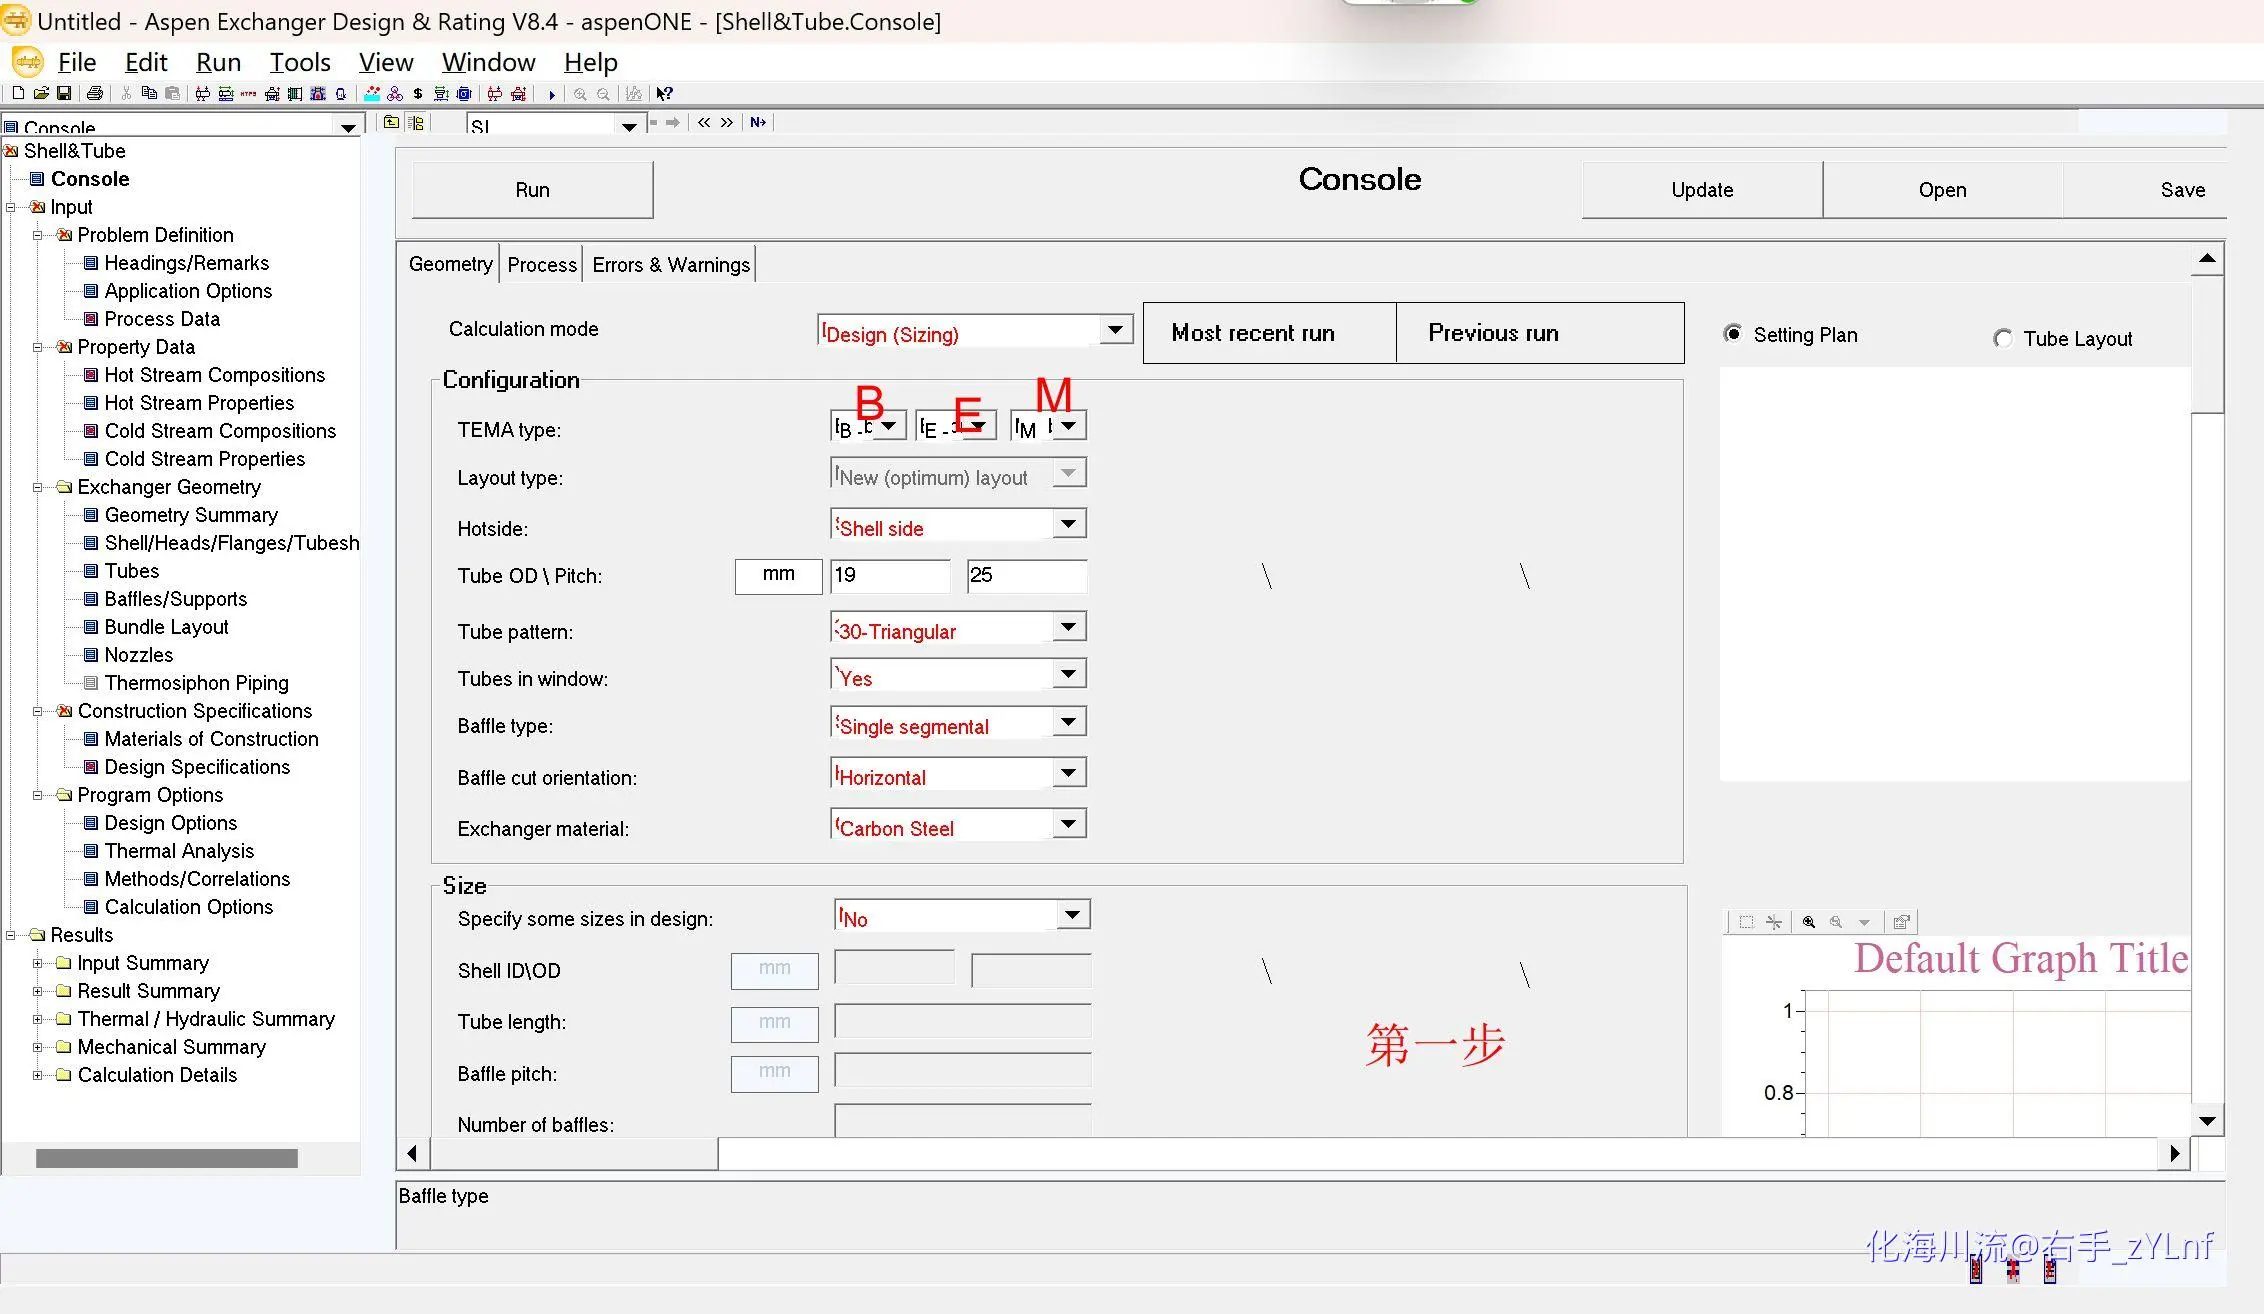2264x1314 pixels.
Task: Click the graph zoom-in magnifier icon
Action: 1809,922
